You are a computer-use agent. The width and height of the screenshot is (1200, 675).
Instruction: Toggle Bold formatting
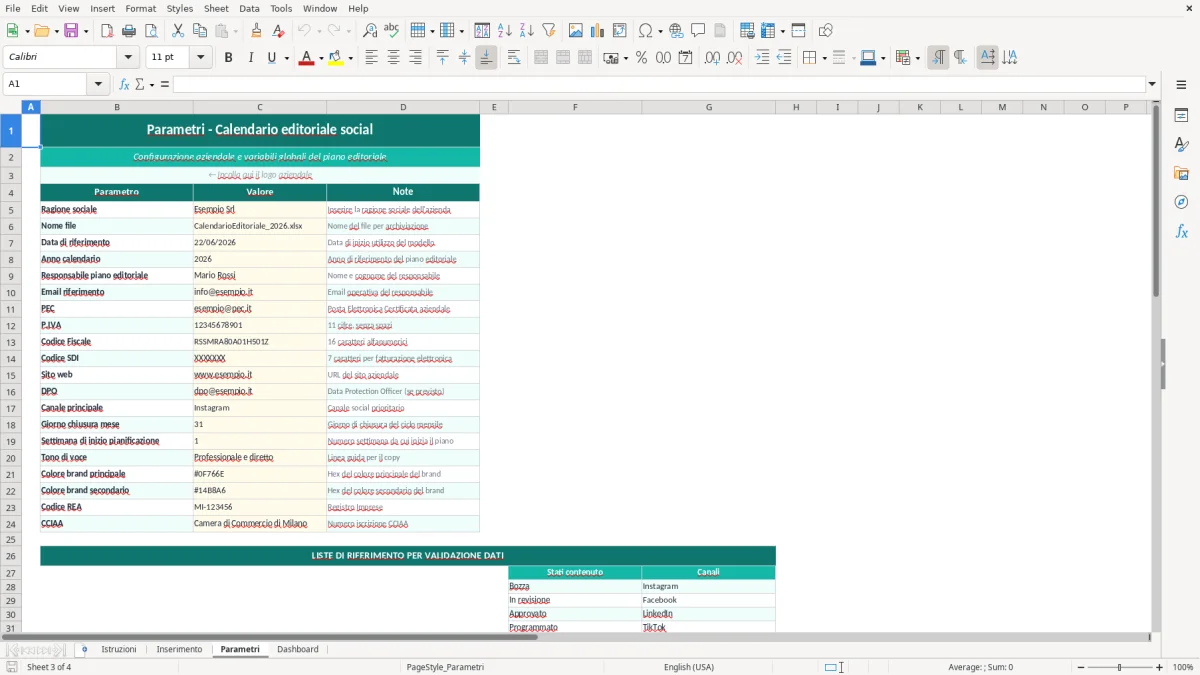coord(228,58)
